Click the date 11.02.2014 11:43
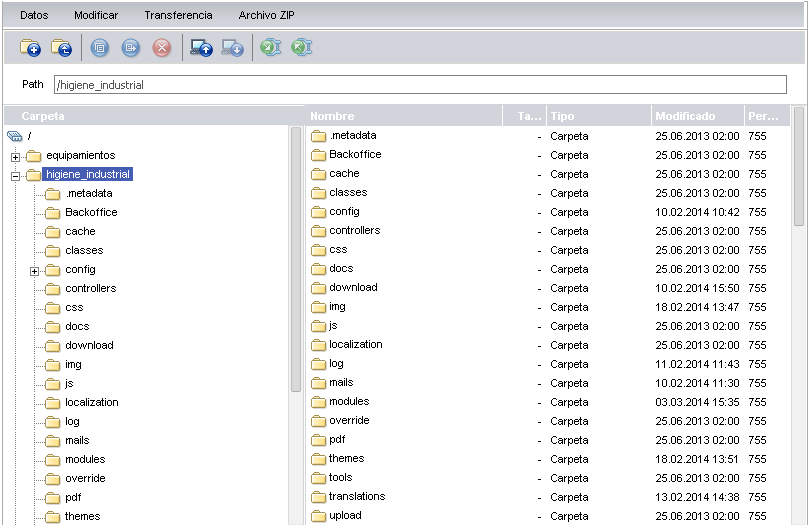Image resolution: width=811 pixels, height=525 pixels. [x=697, y=364]
